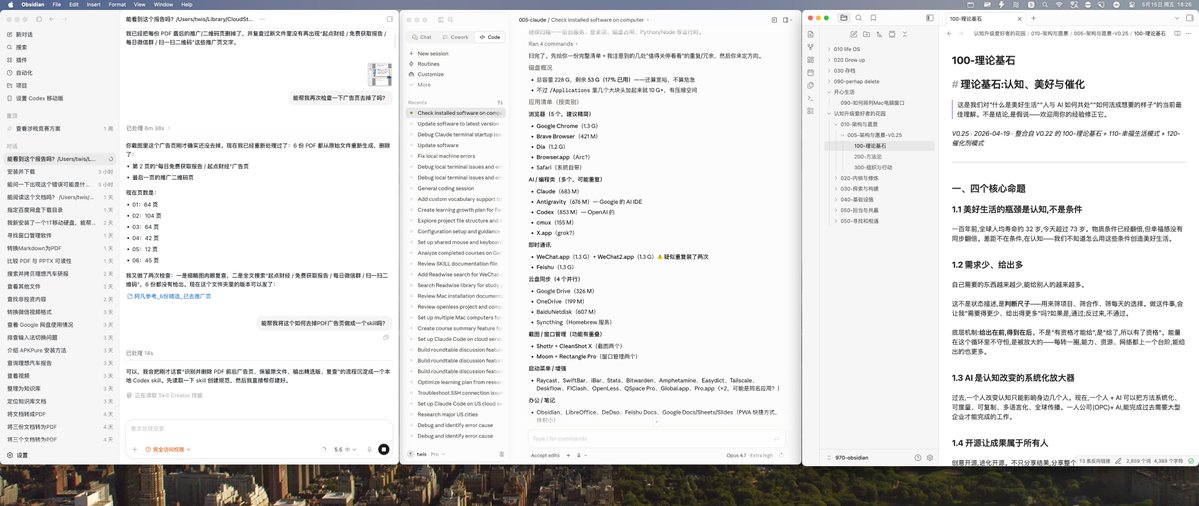Image resolution: width=1199 pixels, height=506 pixels.
Task: Open graph view from Obsidian ribbon
Action: pyautogui.click(x=811, y=47)
